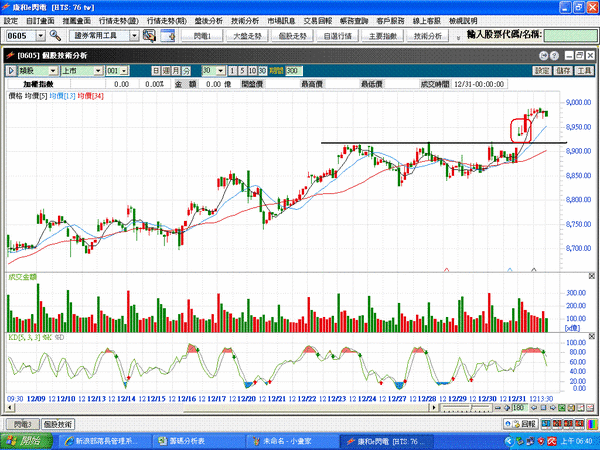Click the red antivirus tray icon
600x450 pixels.
tap(552, 441)
